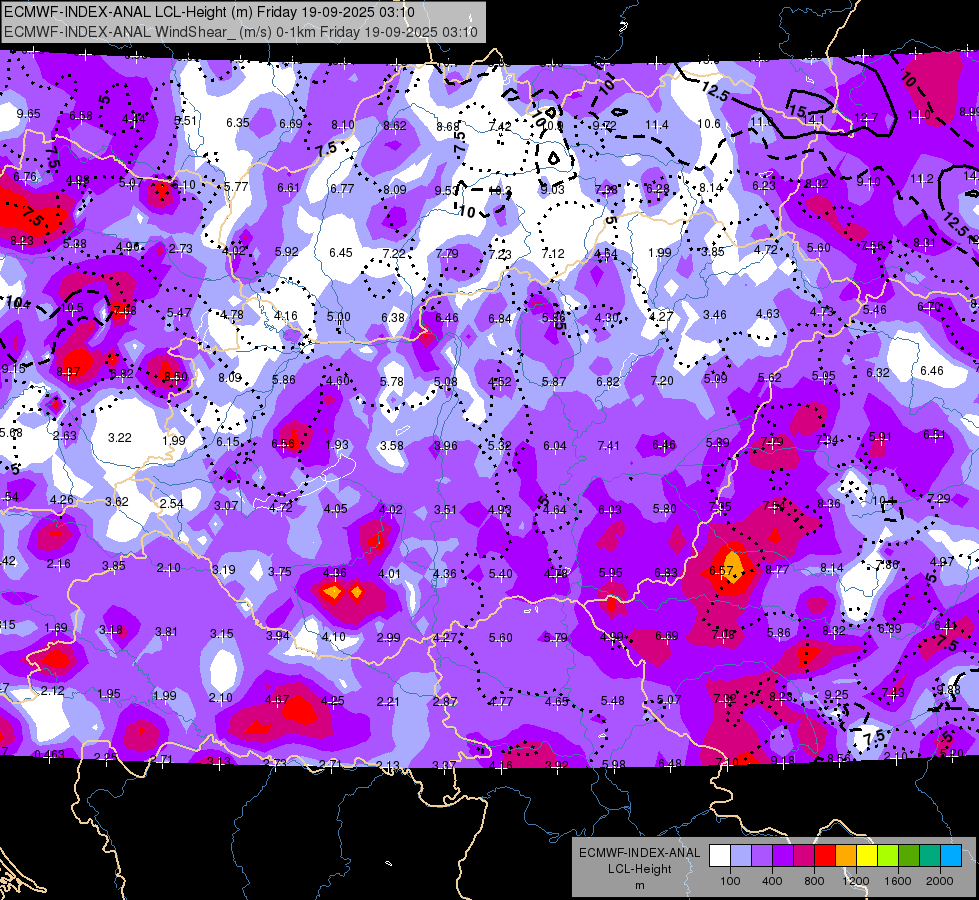Click the wind shear value 2.21
Viewport: 979px width, 900px height.
pos(388,702)
